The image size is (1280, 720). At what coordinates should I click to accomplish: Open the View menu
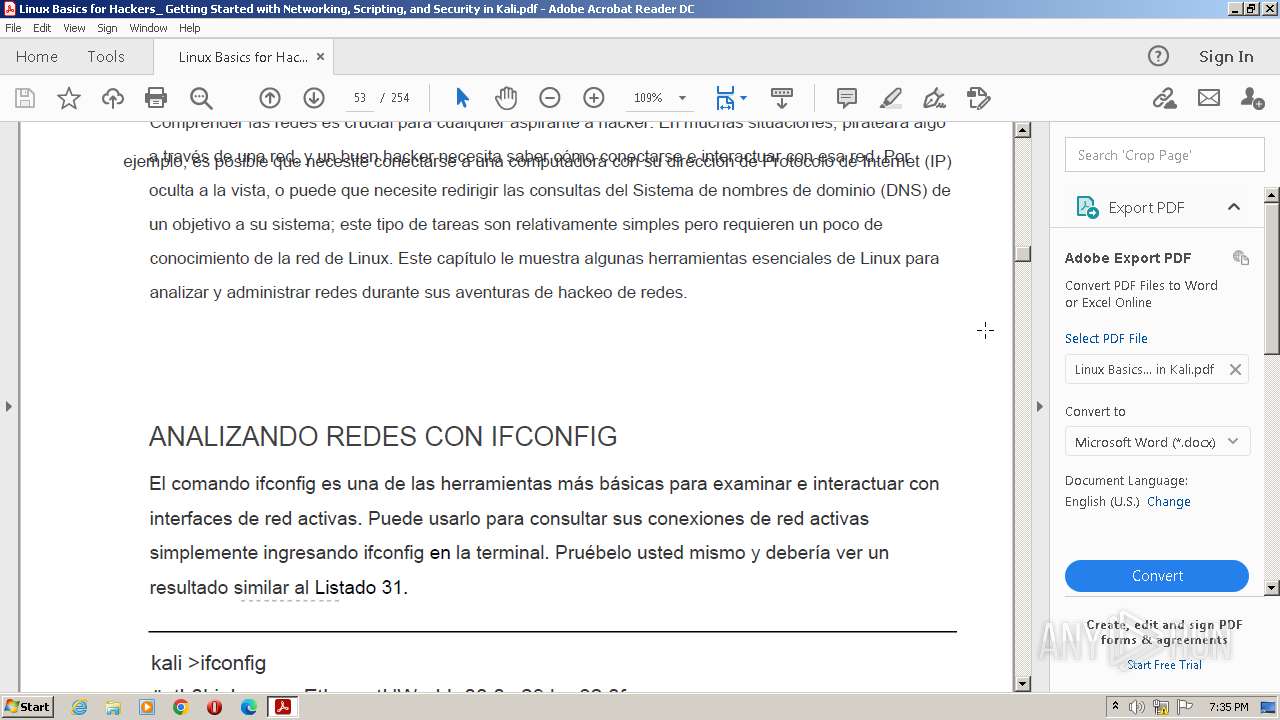point(74,28)
